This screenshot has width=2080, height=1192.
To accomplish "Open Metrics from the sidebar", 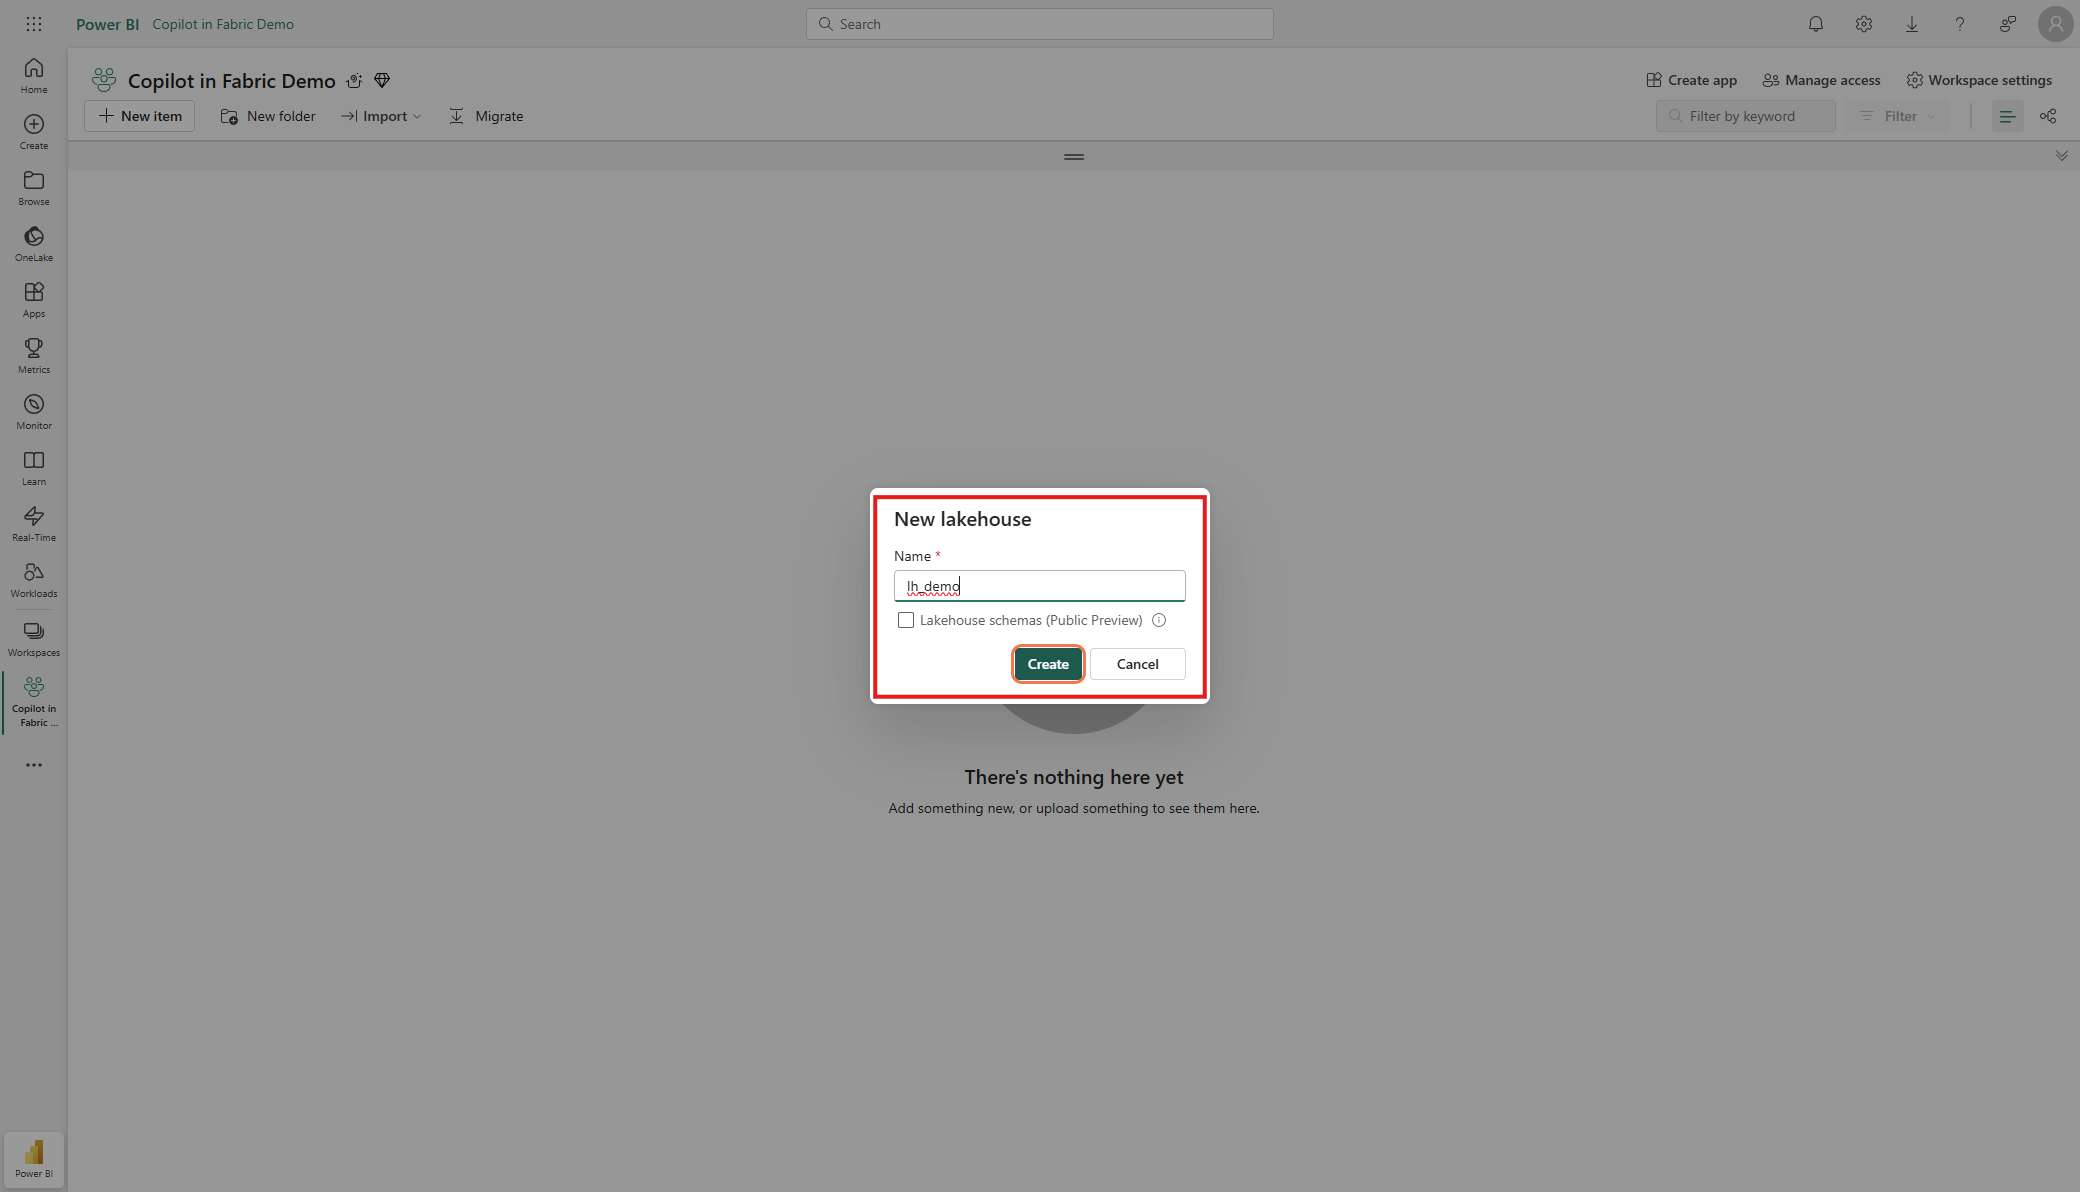I will point(33,355).
